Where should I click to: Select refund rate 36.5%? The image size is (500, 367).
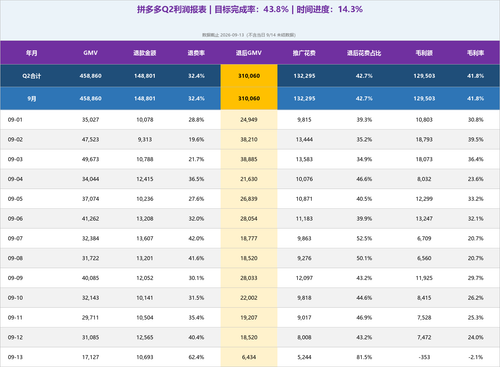point(196,179)
